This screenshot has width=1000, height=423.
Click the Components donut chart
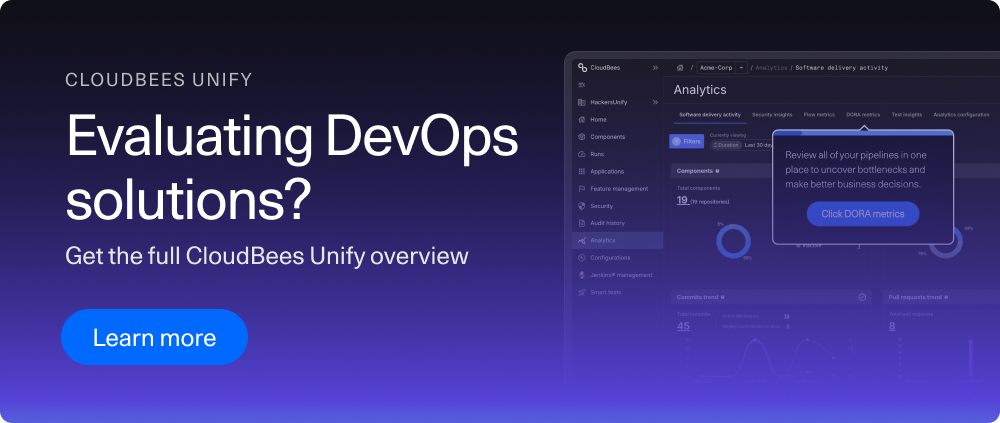(x=733, y=241)
